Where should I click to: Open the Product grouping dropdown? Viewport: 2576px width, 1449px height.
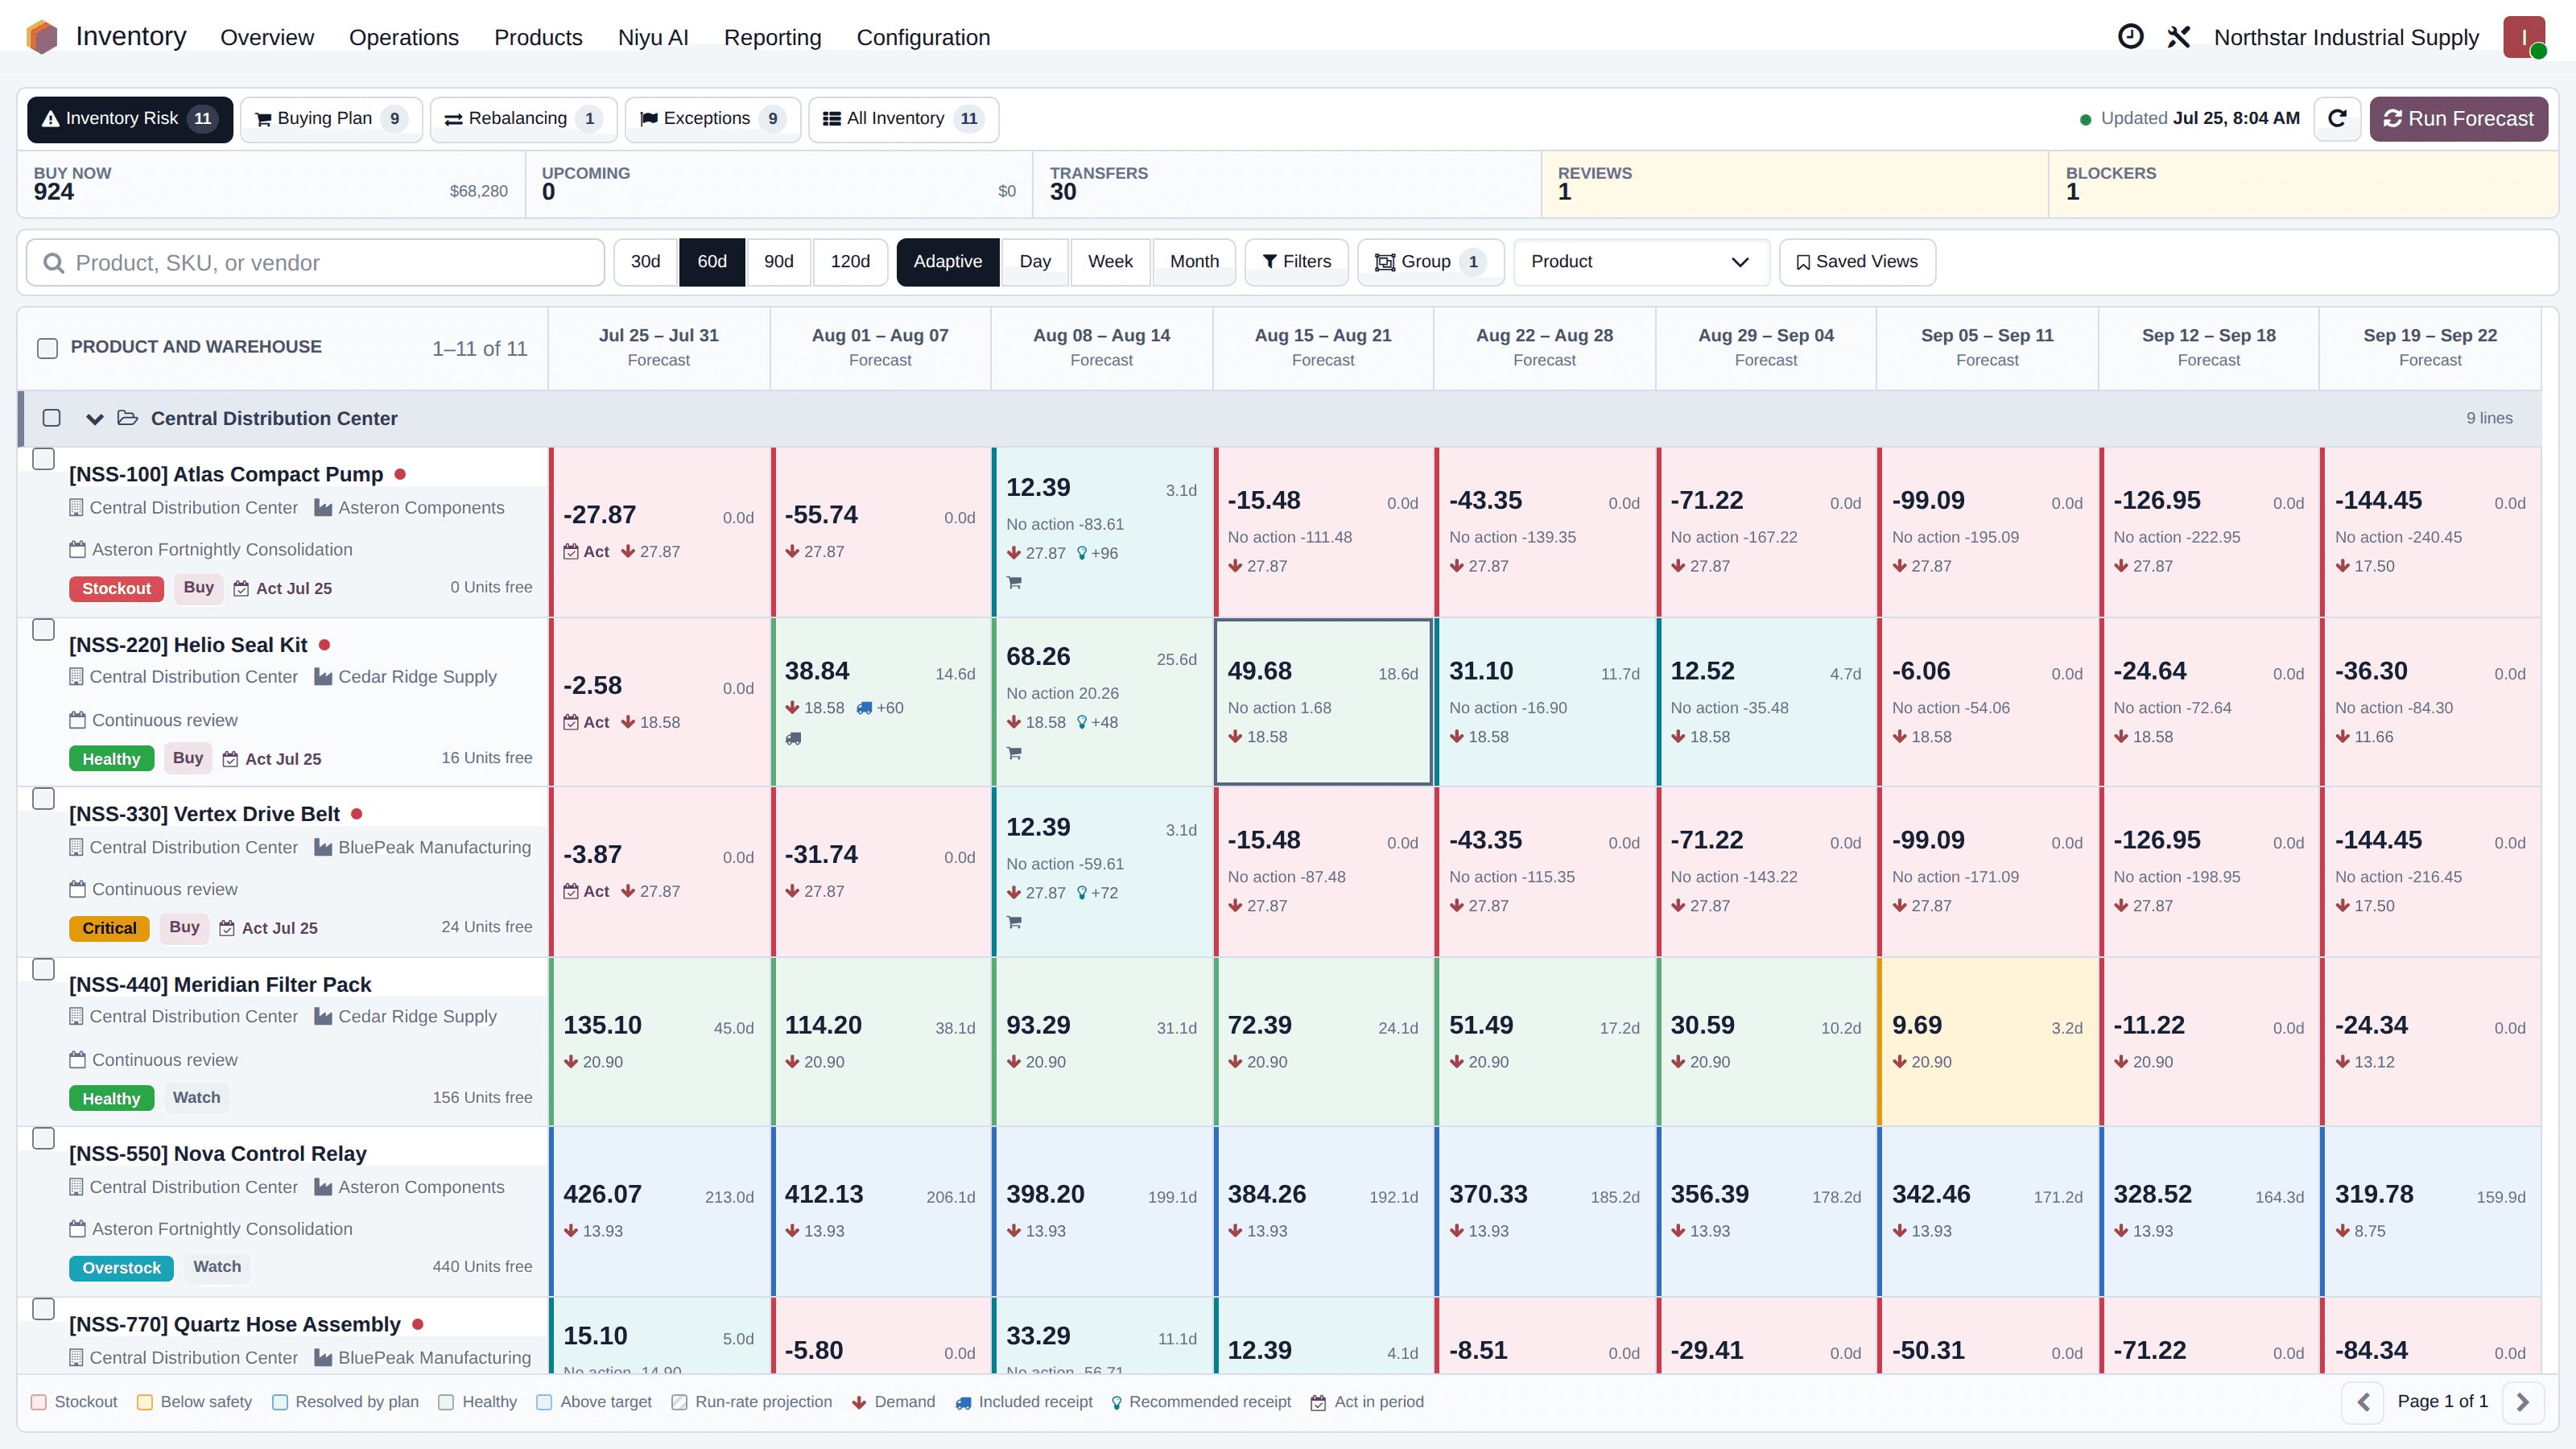point(1641,262)
